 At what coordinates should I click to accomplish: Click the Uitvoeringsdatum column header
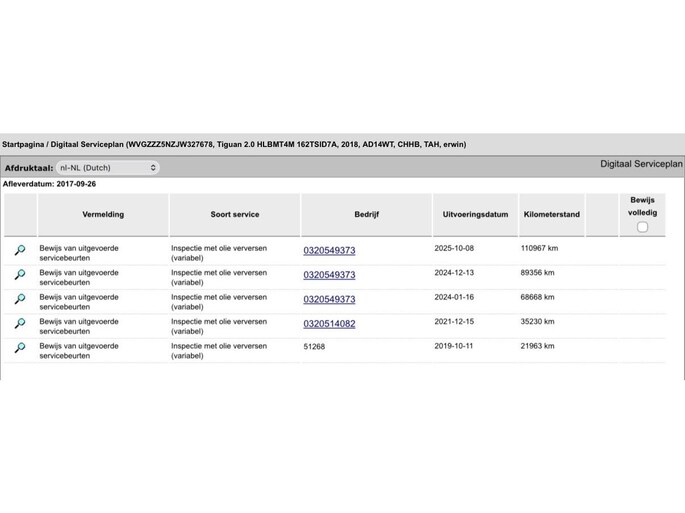[x=475, y=214]
